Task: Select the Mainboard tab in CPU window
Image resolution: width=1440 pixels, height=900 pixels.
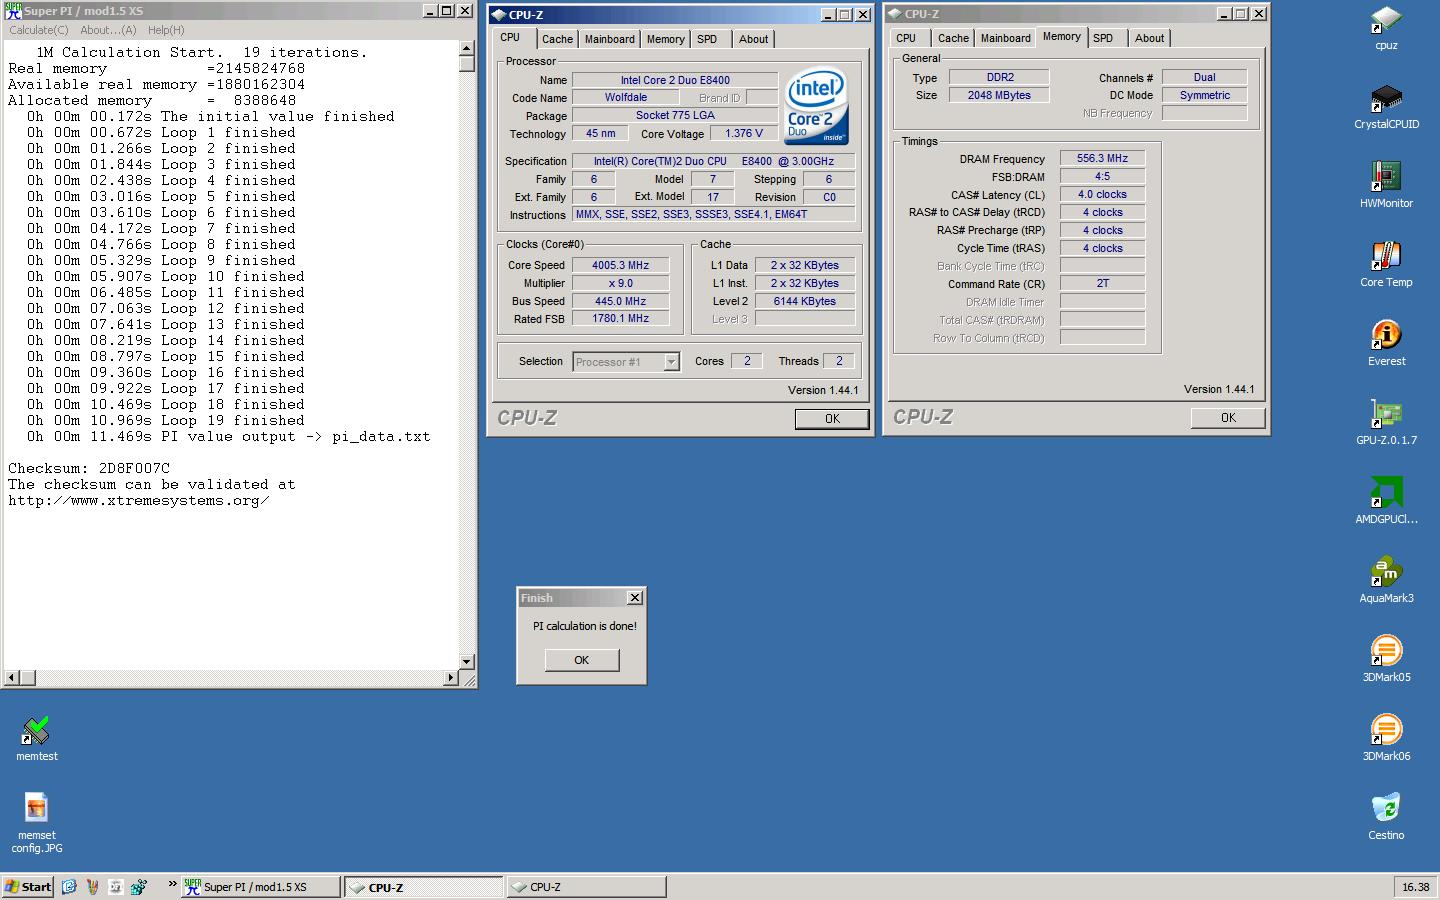Action: pos(610,39)
